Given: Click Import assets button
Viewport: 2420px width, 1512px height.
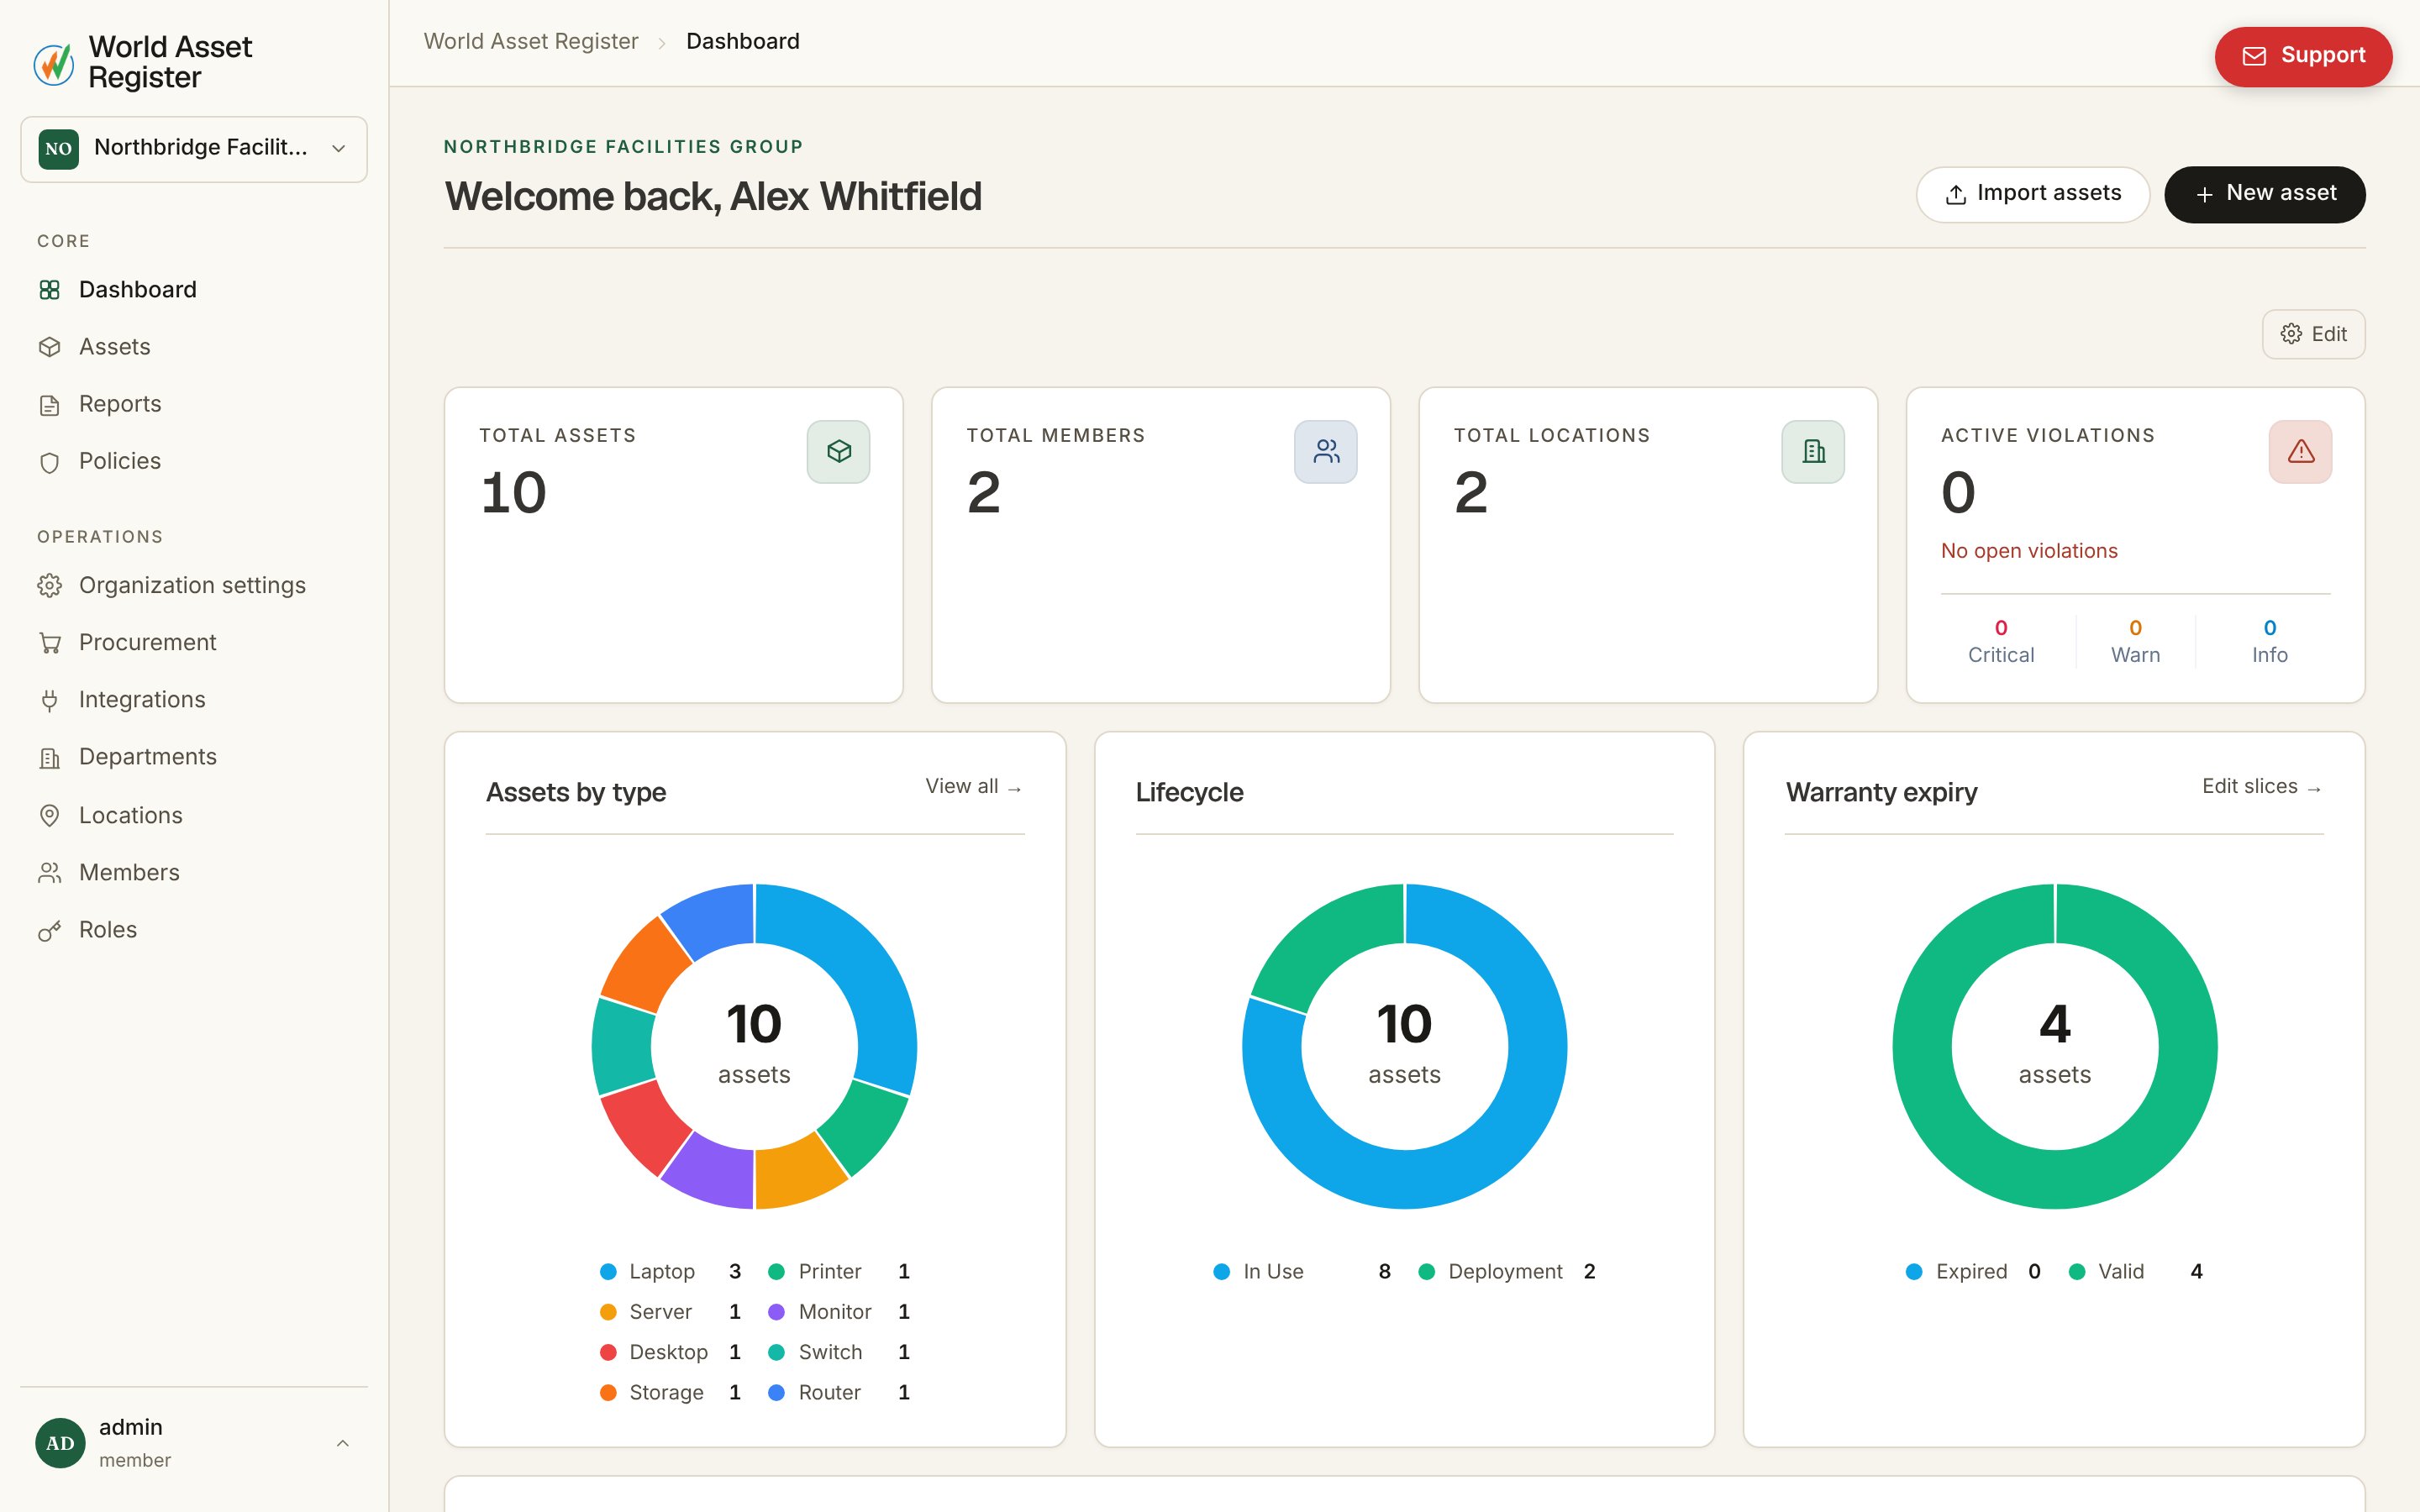Looking at the screenshot, I should click(2032, 194).
